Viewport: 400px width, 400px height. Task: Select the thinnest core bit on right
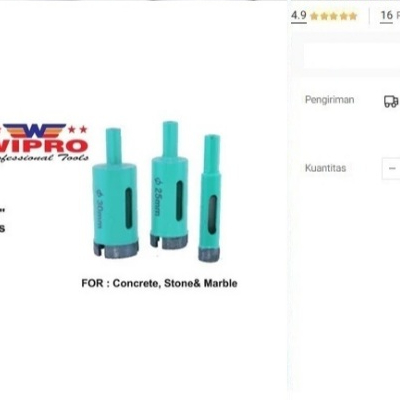point(210,198)
